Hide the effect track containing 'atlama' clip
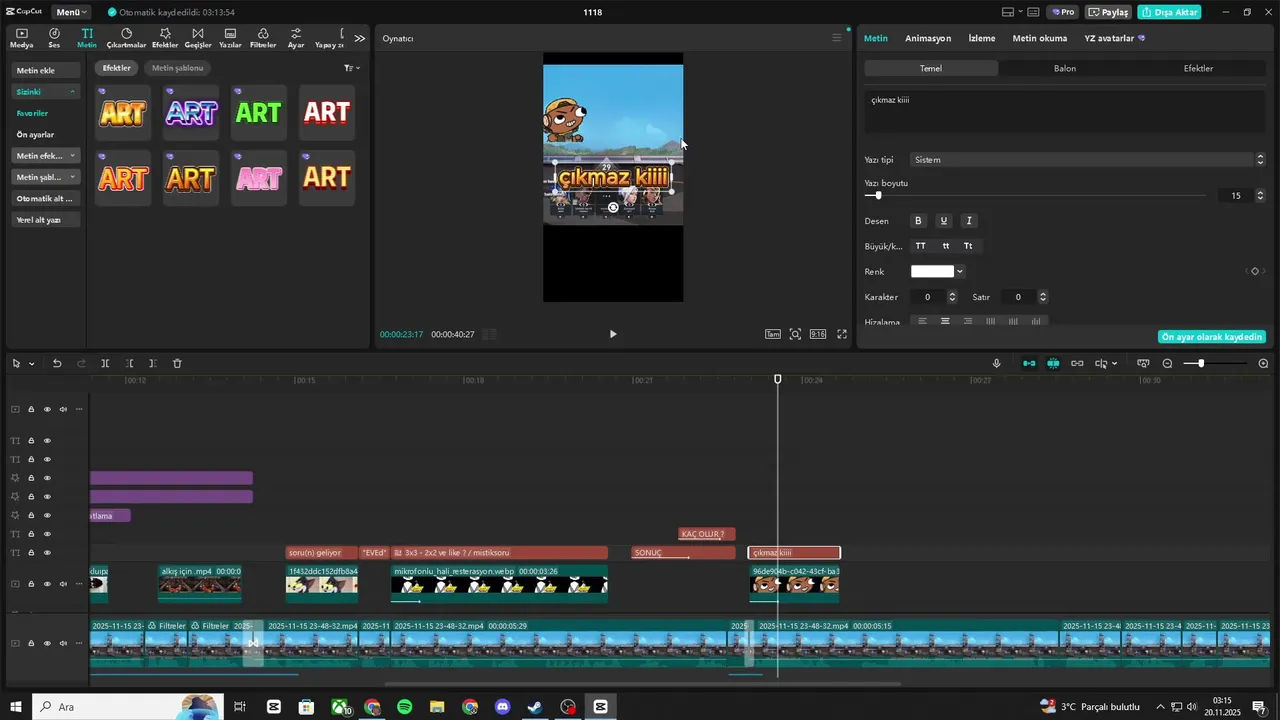Viewport: 1280px width, 720px height. point(47,516)
